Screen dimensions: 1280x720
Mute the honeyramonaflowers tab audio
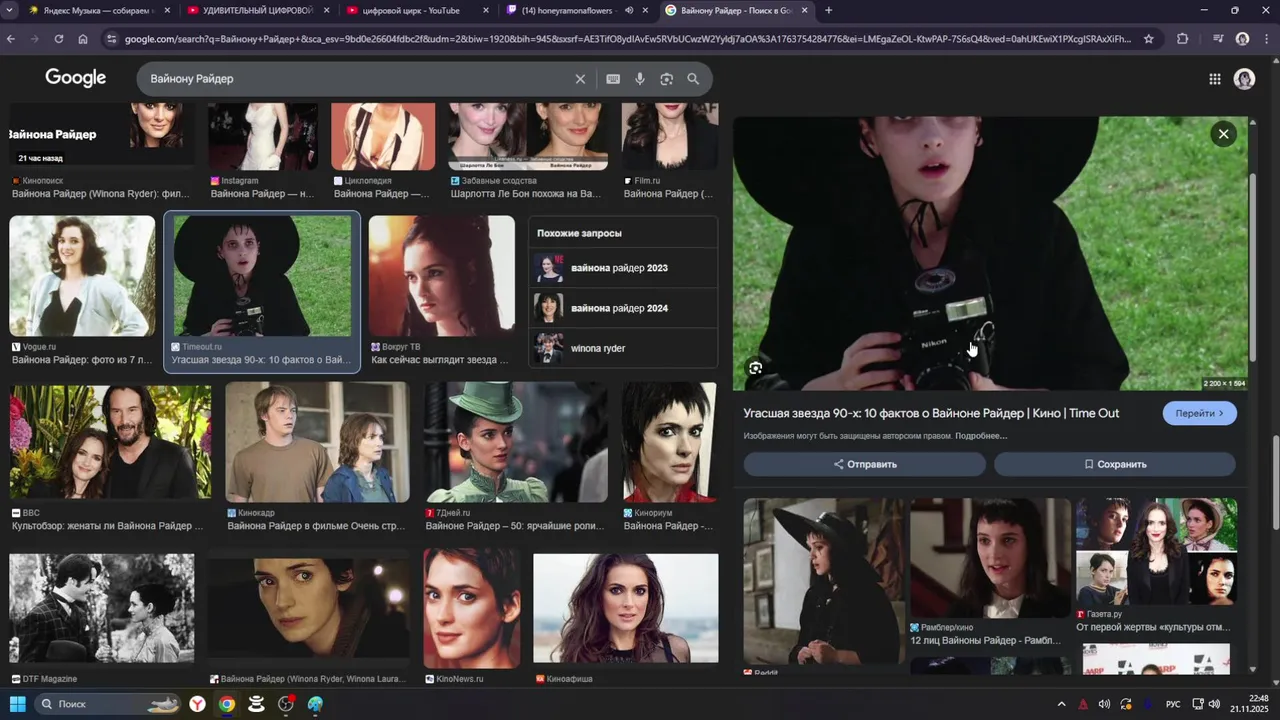[629, 11]
